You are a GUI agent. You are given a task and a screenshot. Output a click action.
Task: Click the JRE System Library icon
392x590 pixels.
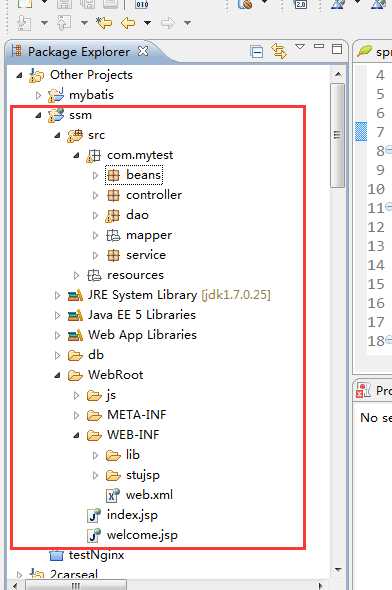[x=75, y=295]
